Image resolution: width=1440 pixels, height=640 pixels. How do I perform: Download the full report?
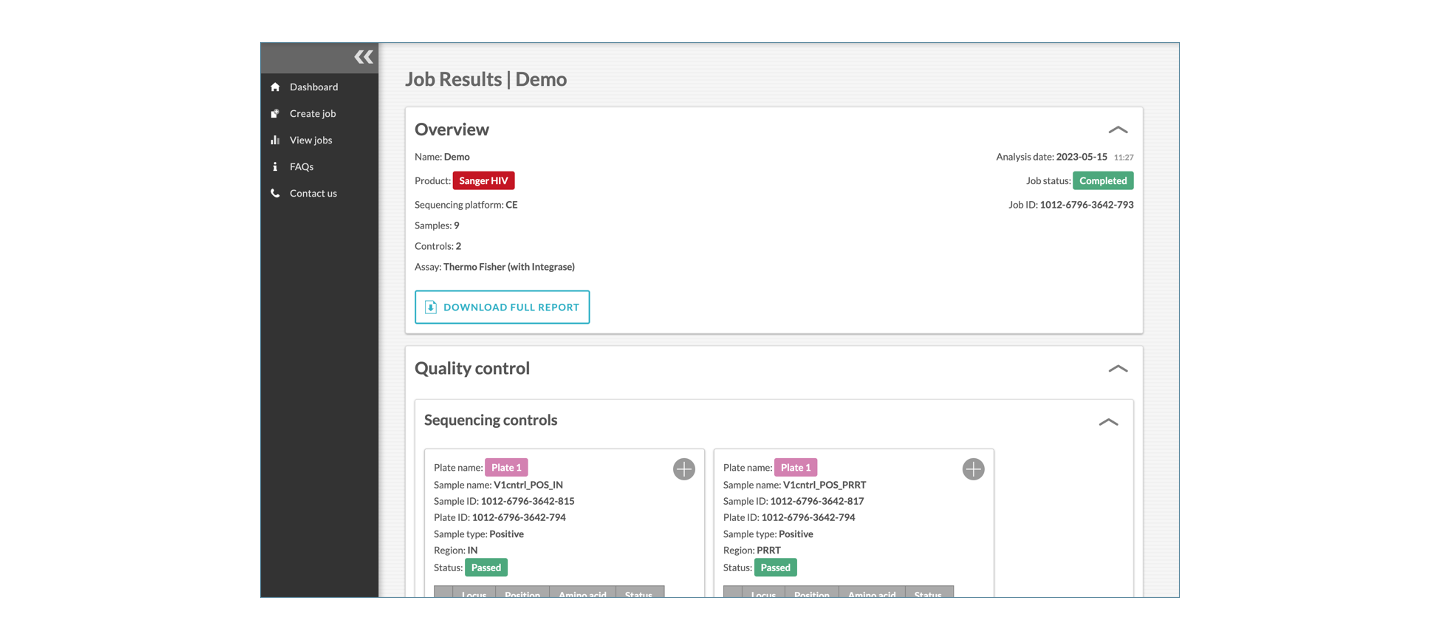502,307
